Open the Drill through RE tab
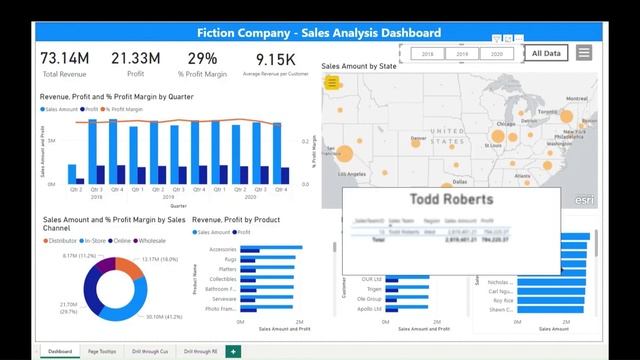Screen dimensions: 640x360 pyautogui.click(x=200, y=351)
